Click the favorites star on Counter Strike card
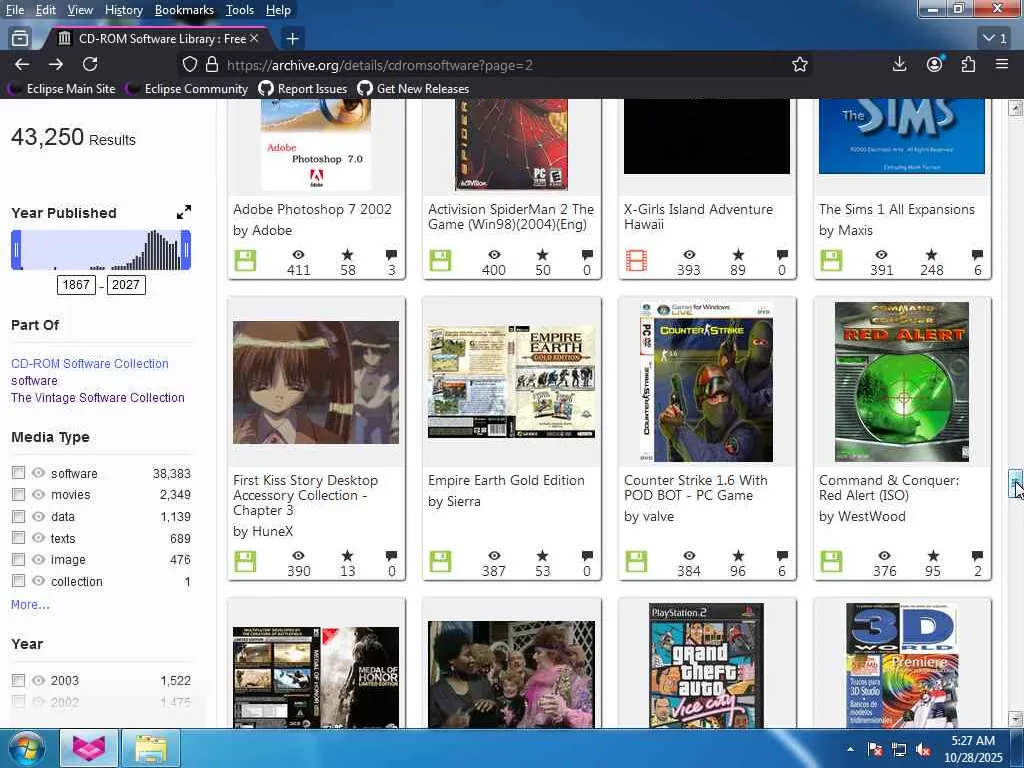The width and height of the screenshot is (1024, 768). pos(738,556)
